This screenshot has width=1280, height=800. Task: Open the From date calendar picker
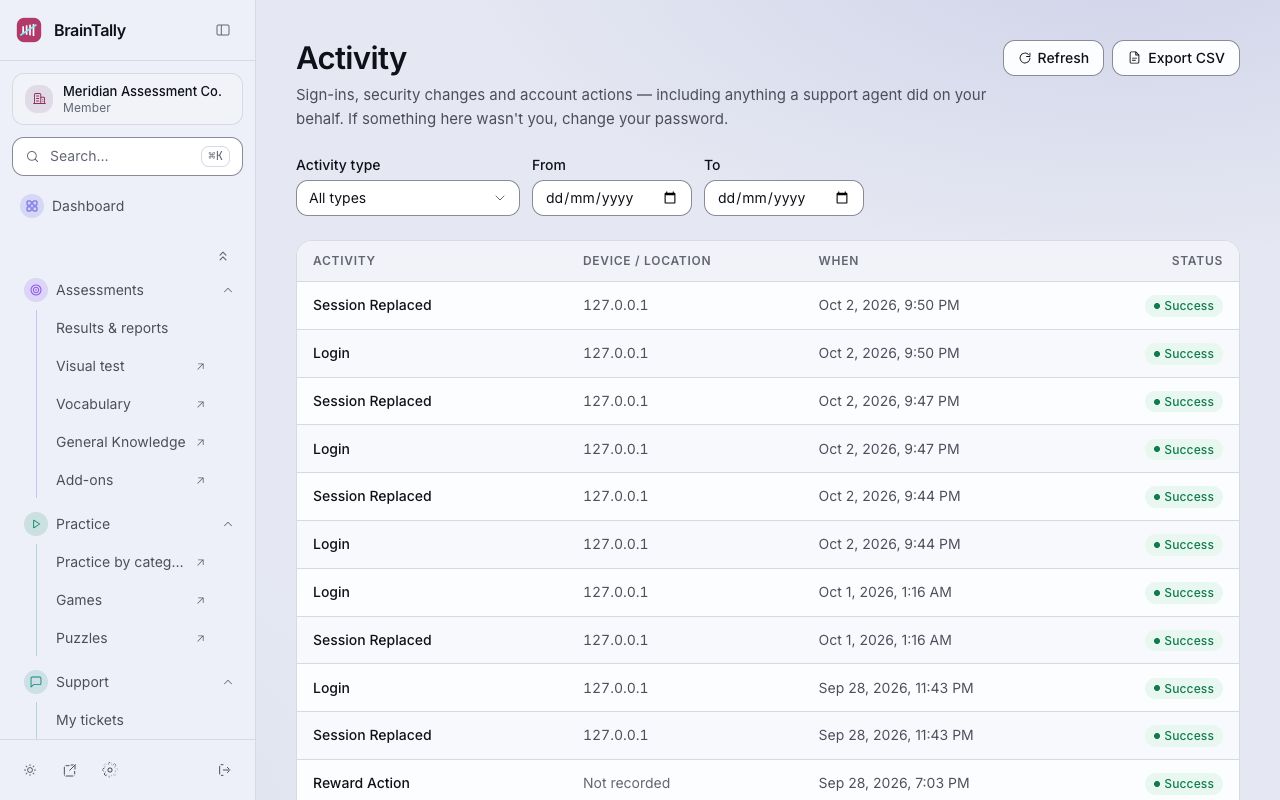point(670,198)
